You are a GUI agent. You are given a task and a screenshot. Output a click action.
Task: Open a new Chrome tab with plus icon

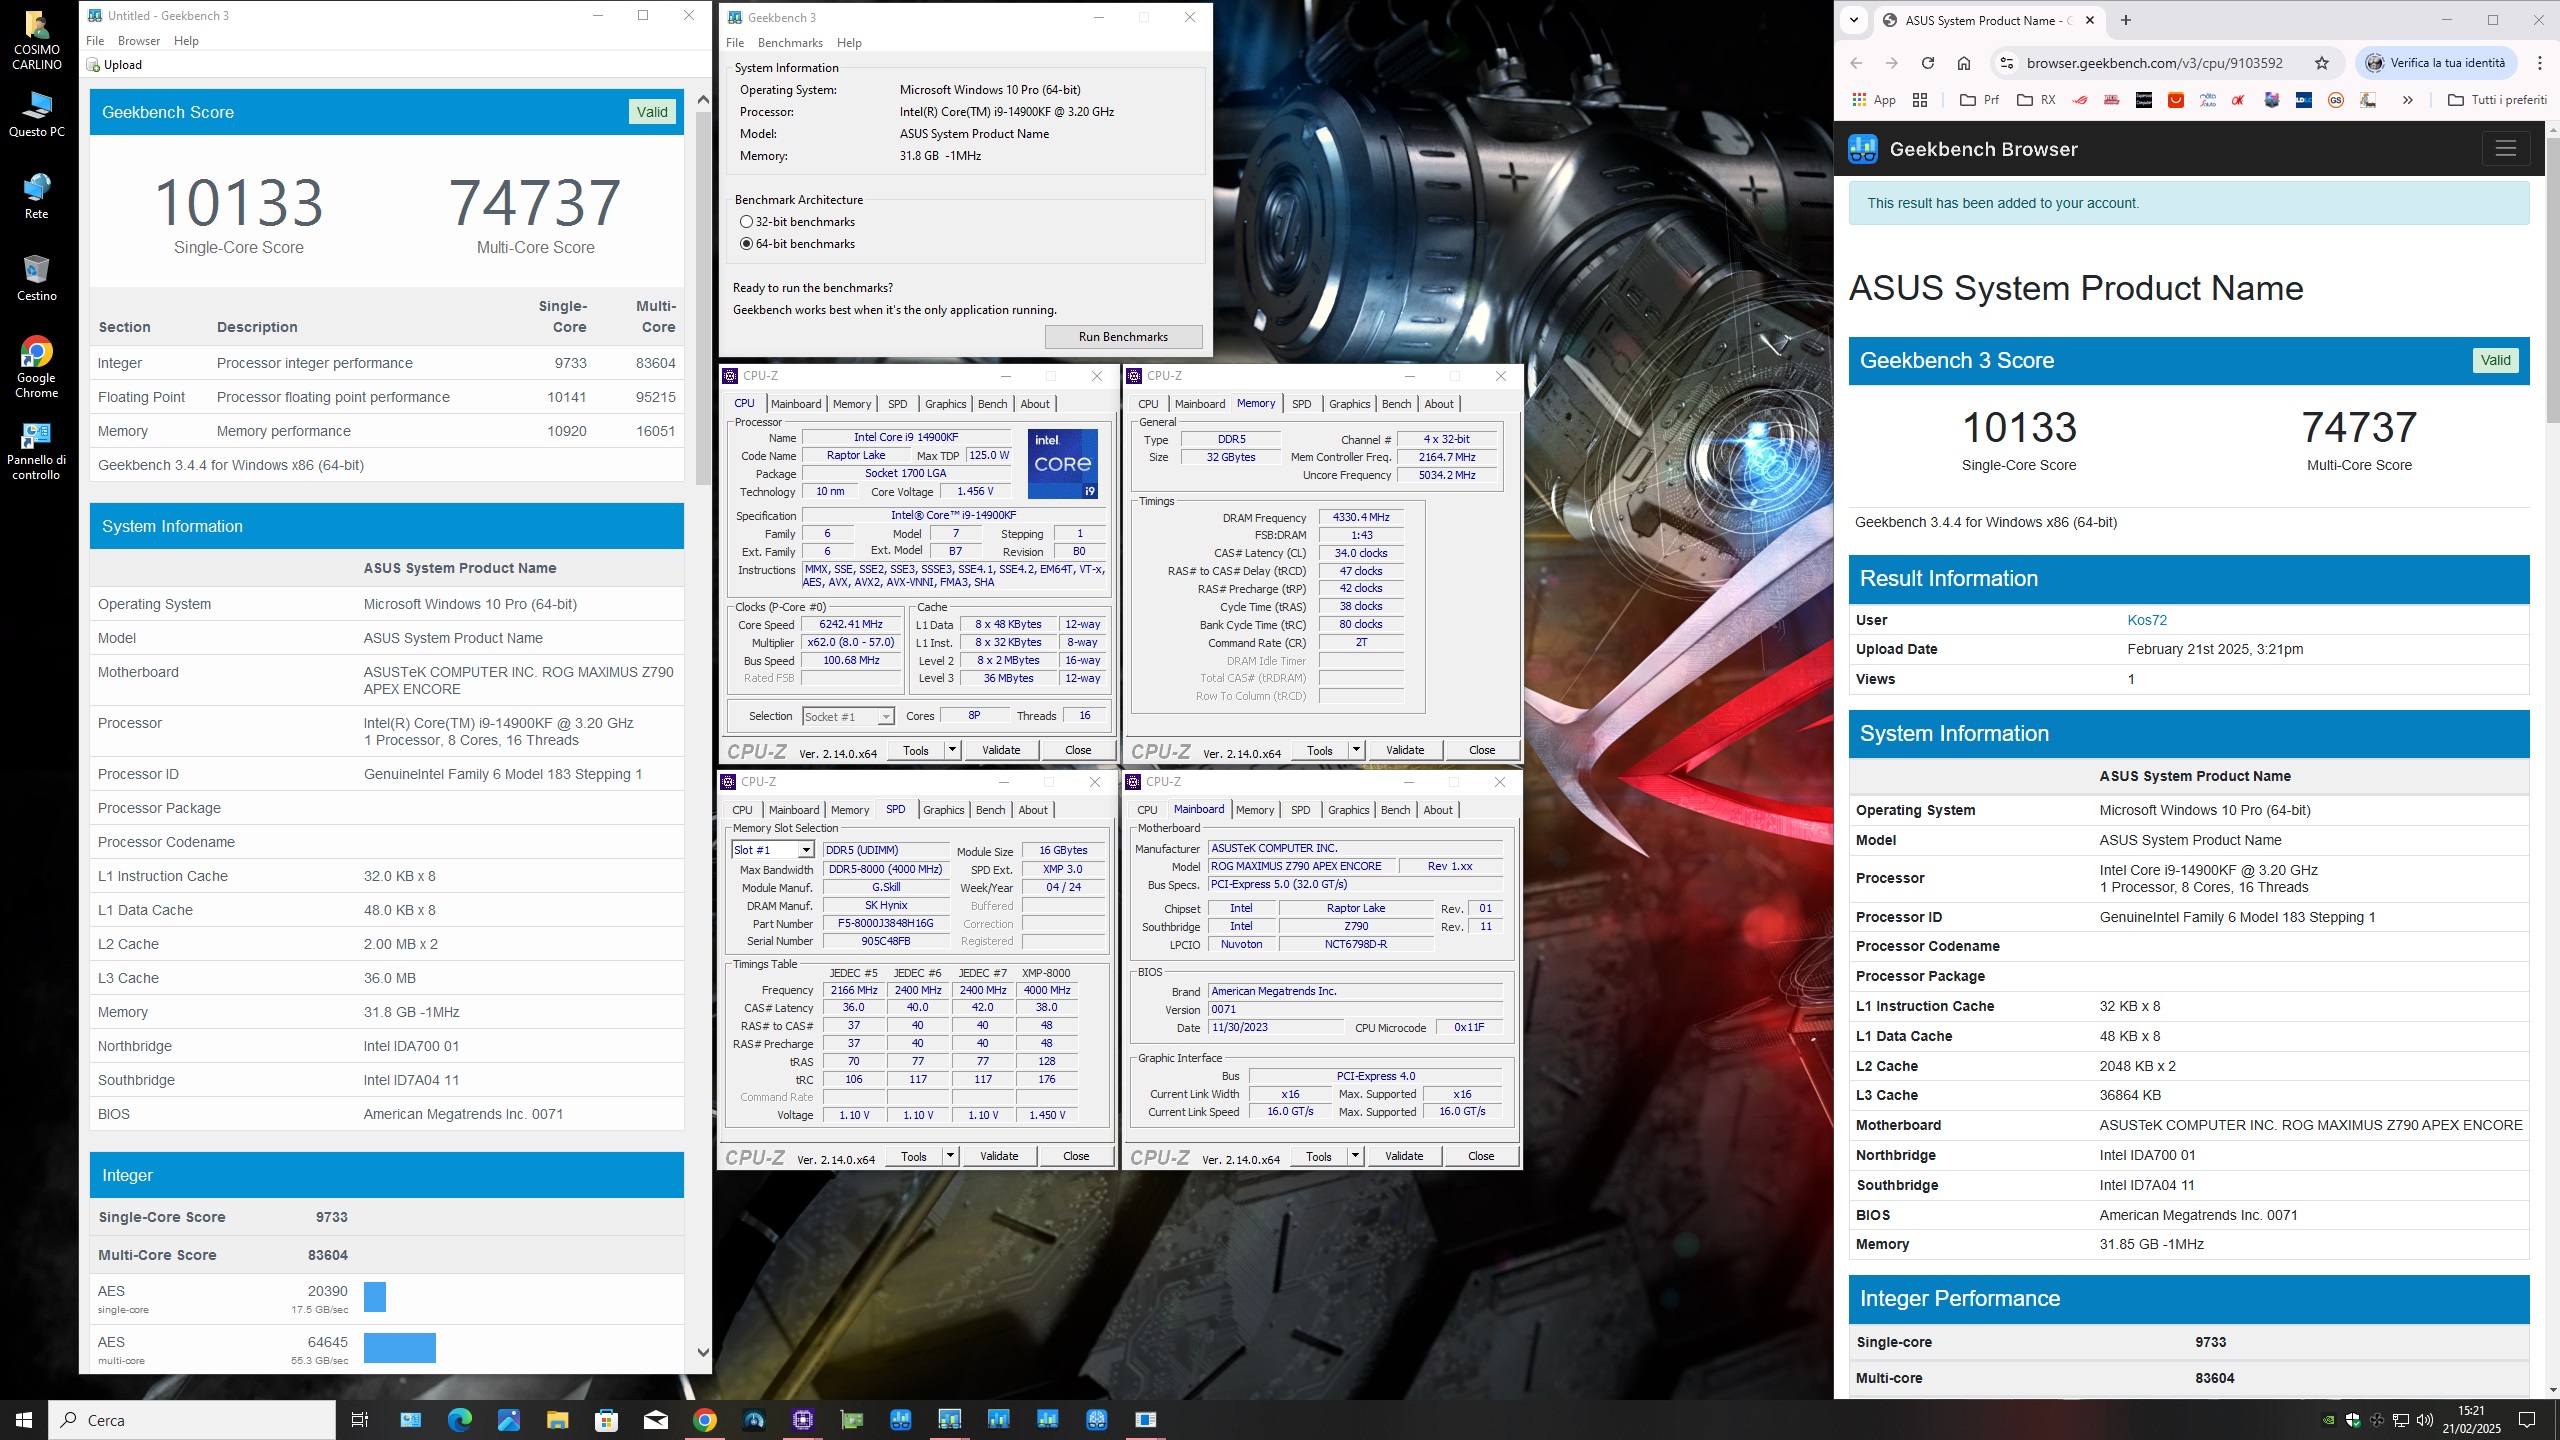(x=2126, y=20)
